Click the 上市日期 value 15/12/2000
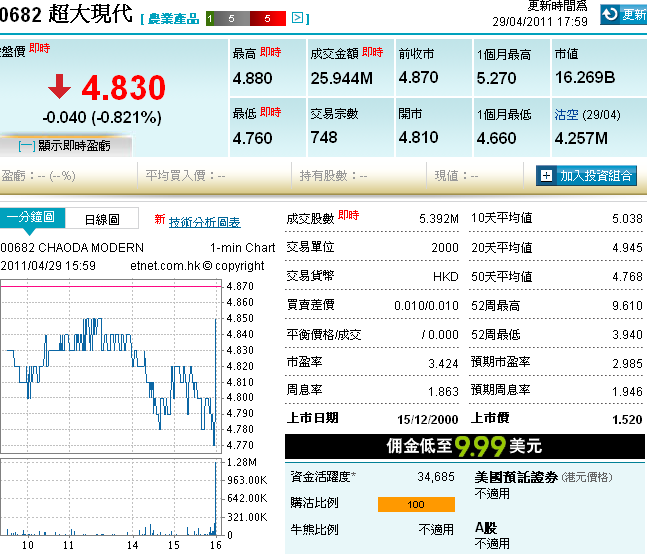The height and width of the screenshot is (554, 647). (x=427, y=420)
